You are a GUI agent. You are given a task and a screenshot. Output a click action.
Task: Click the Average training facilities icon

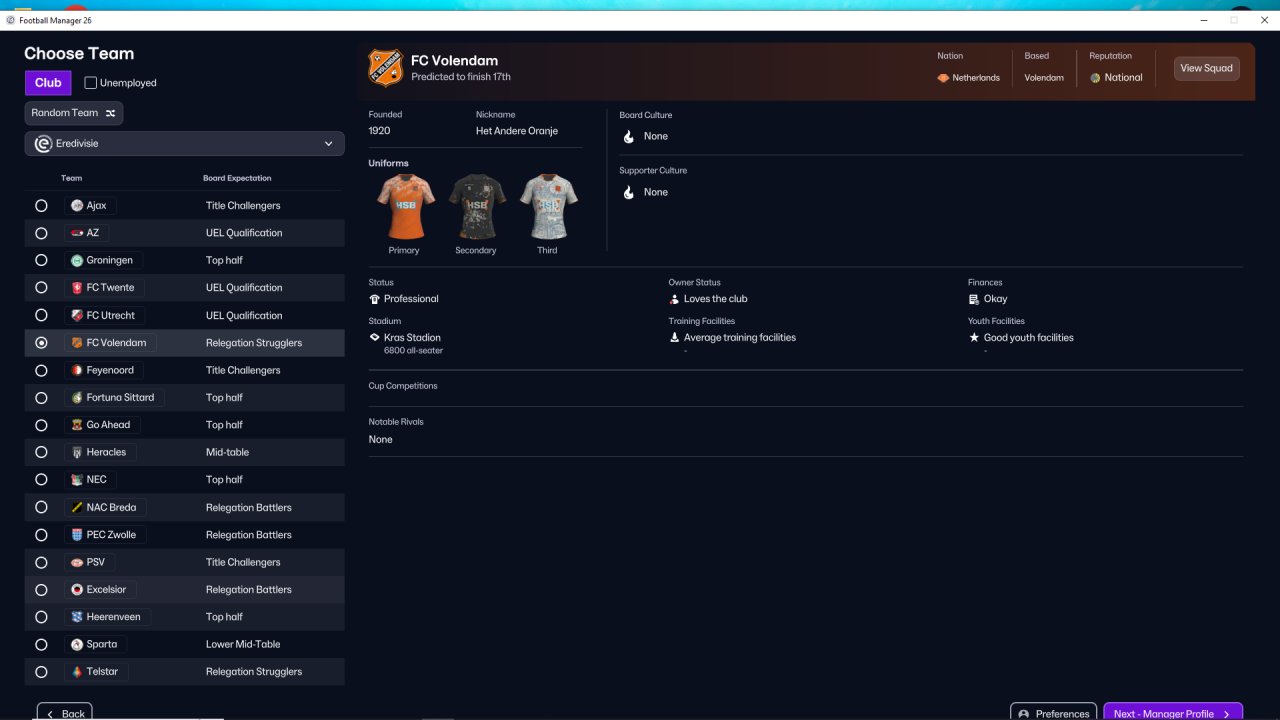[x=674, y=338]
